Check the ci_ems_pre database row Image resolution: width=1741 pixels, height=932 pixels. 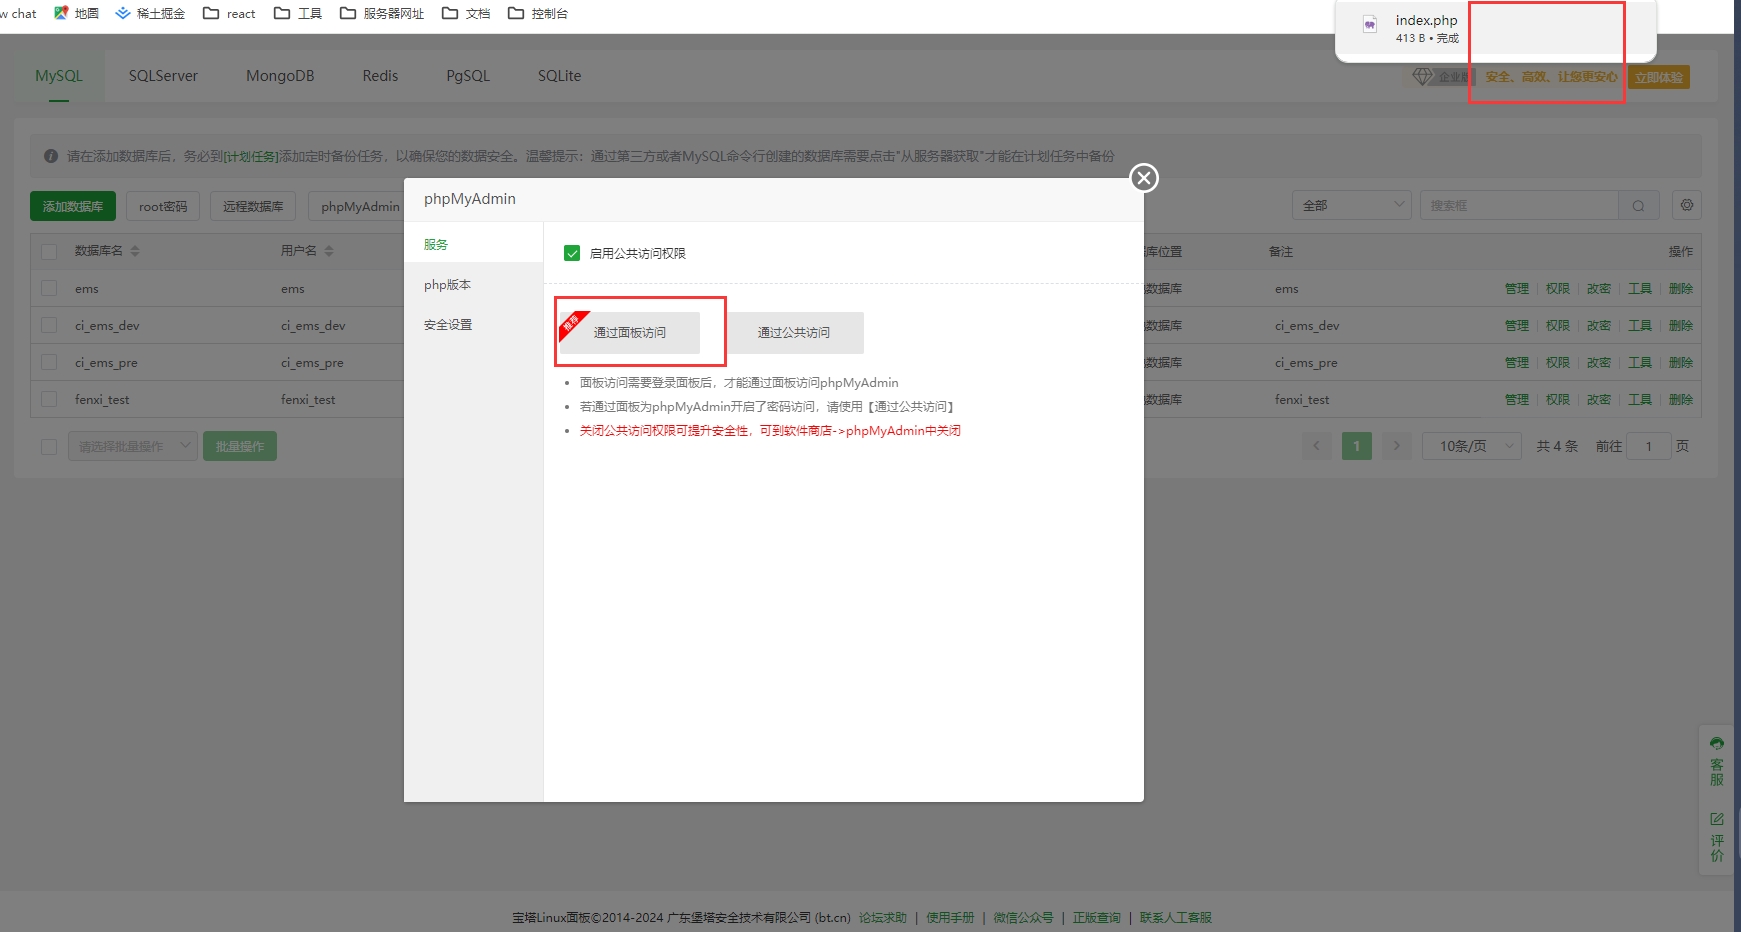click(x=49, y=362)
